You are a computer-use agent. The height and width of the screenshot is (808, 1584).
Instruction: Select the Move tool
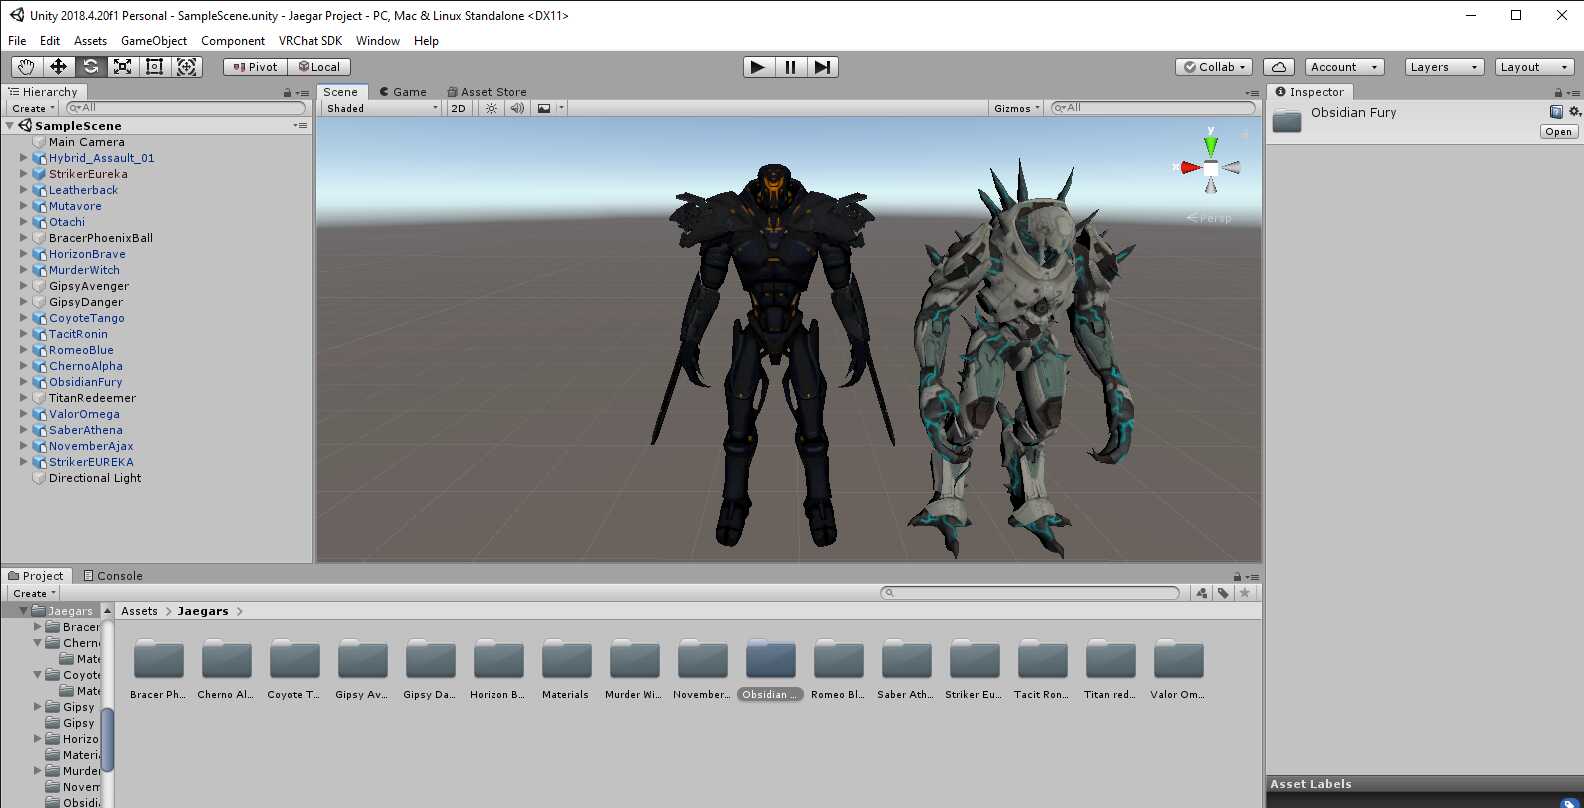[x=58, y=67]
